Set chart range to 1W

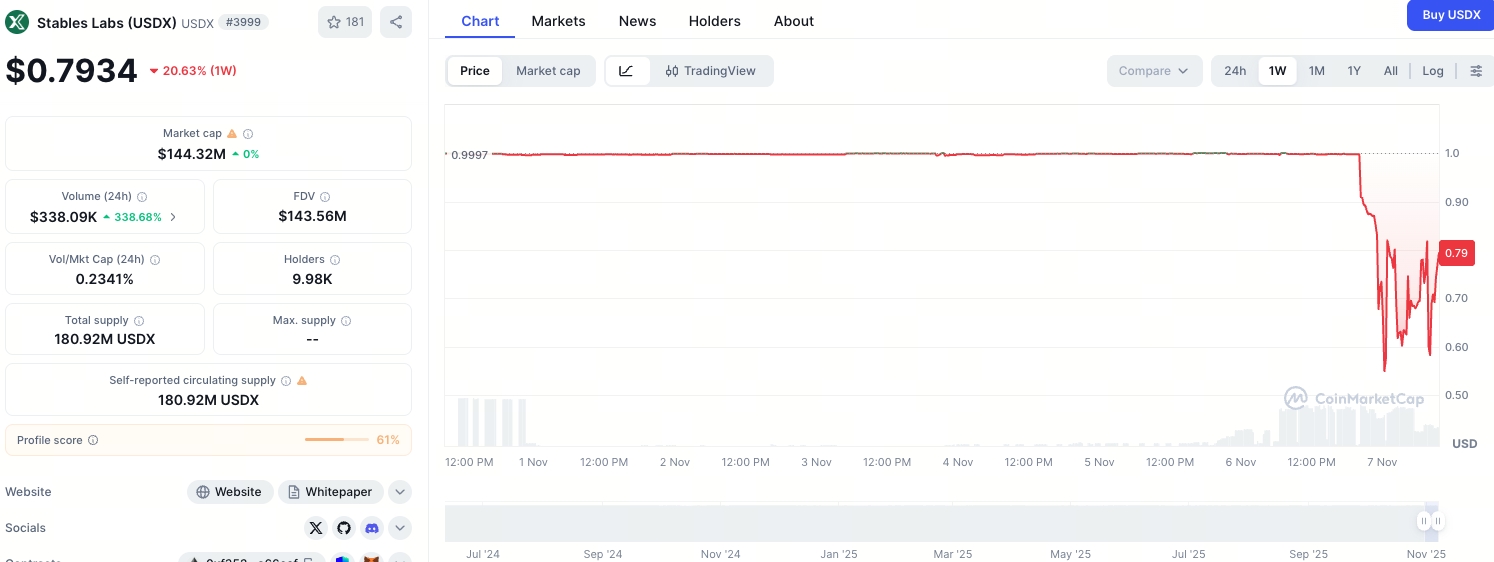coord(1277,71)
